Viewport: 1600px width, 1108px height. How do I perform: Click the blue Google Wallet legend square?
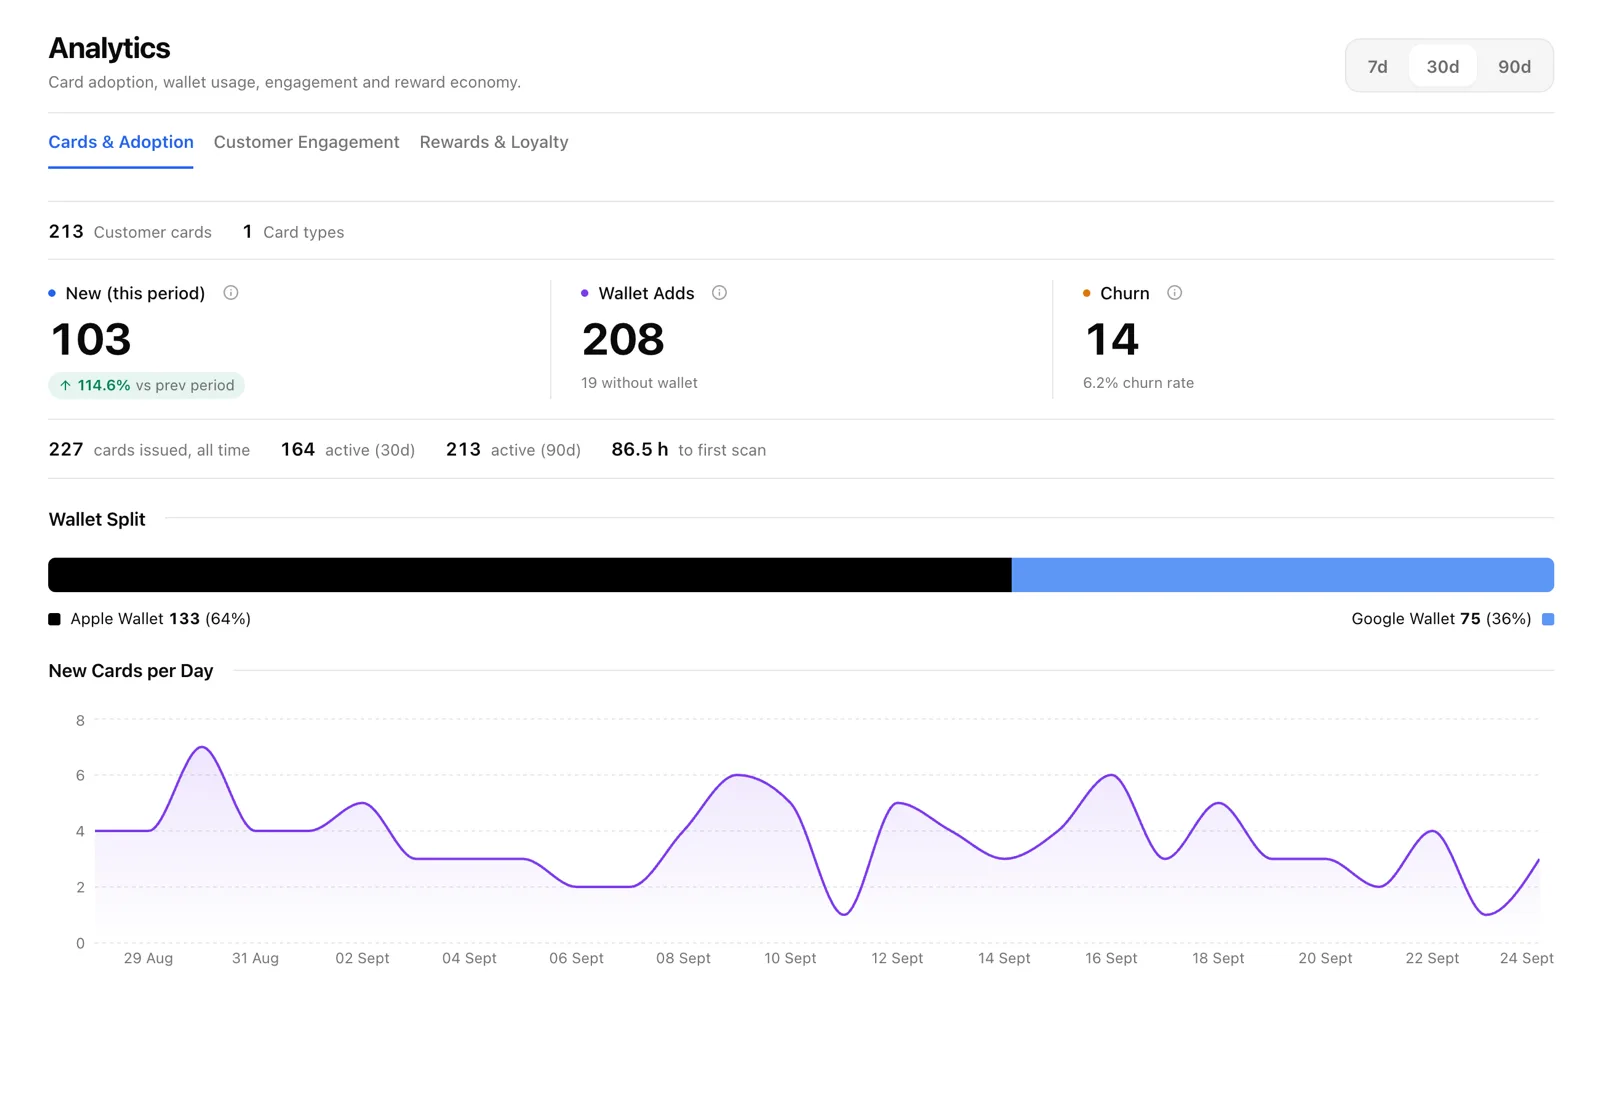[1548, 619]
